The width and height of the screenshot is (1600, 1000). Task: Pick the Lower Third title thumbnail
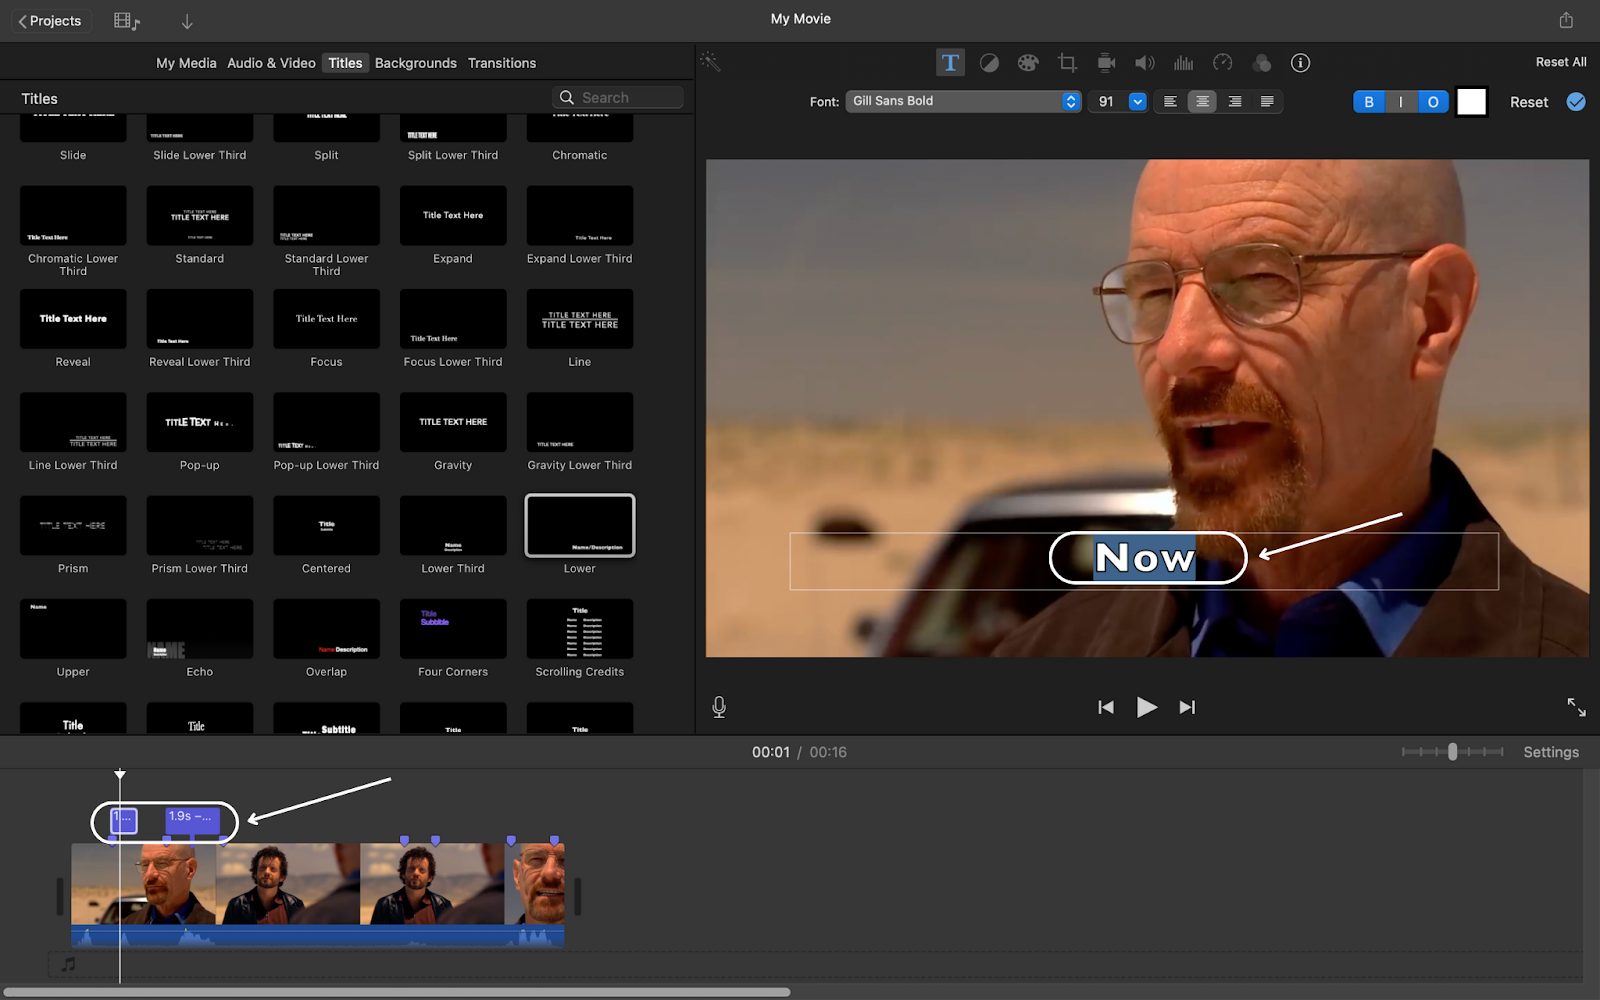[453, 526]
